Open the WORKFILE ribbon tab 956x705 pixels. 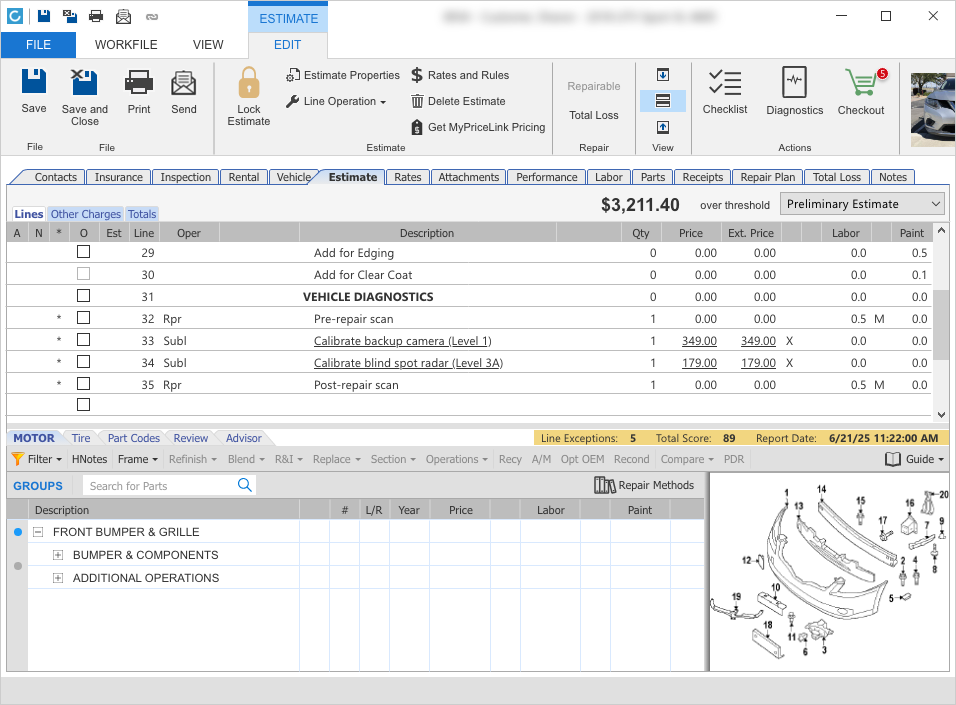126,45
